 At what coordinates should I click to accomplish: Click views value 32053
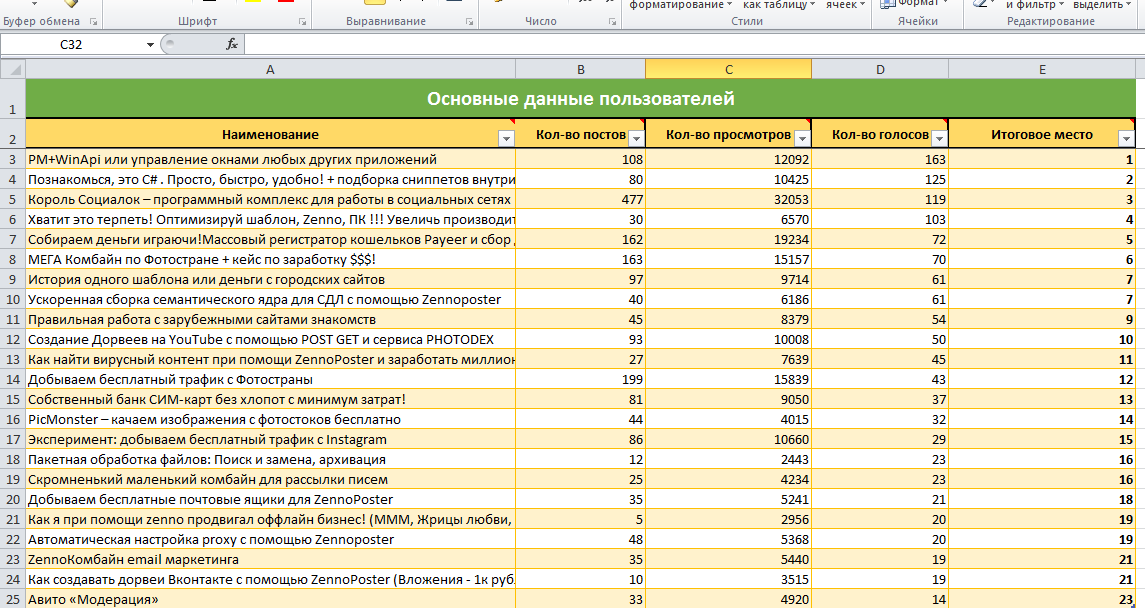(x=729, y=199)
